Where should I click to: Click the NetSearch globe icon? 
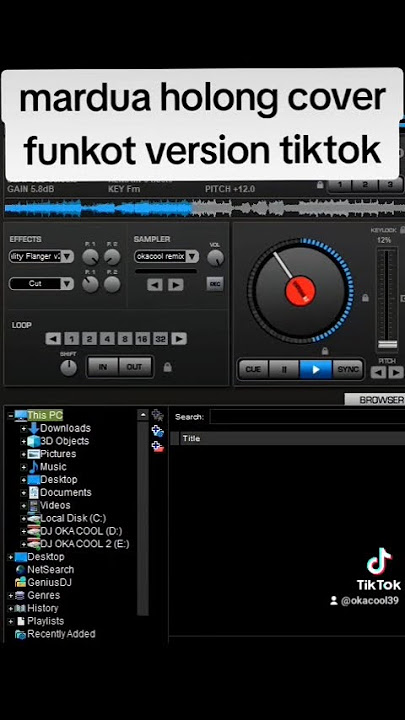point(20,570)
